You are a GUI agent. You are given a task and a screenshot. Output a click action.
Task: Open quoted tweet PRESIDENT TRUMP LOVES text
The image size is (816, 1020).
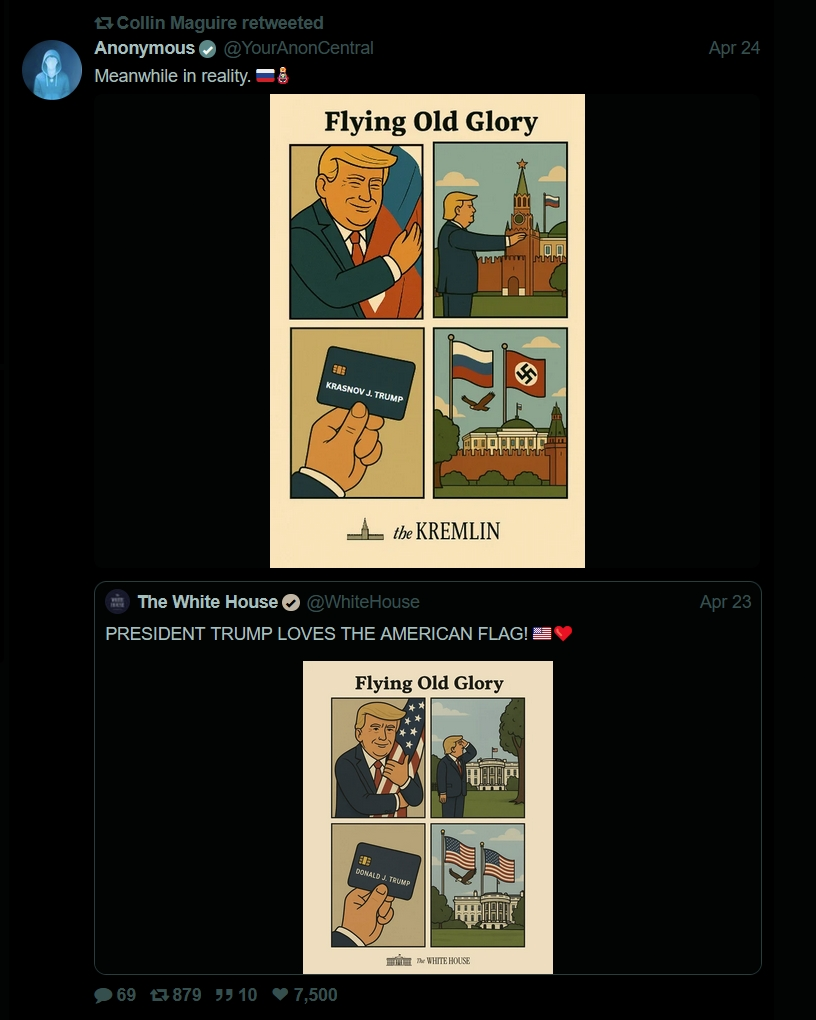(x=316, y=634)
